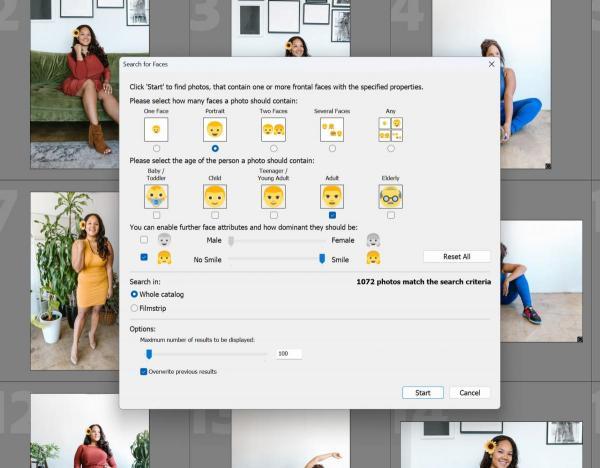Image resolution: width=600 pixels, height=468 pixels.
Task: Select the Filmstrip search option
Action: (135, 308)
